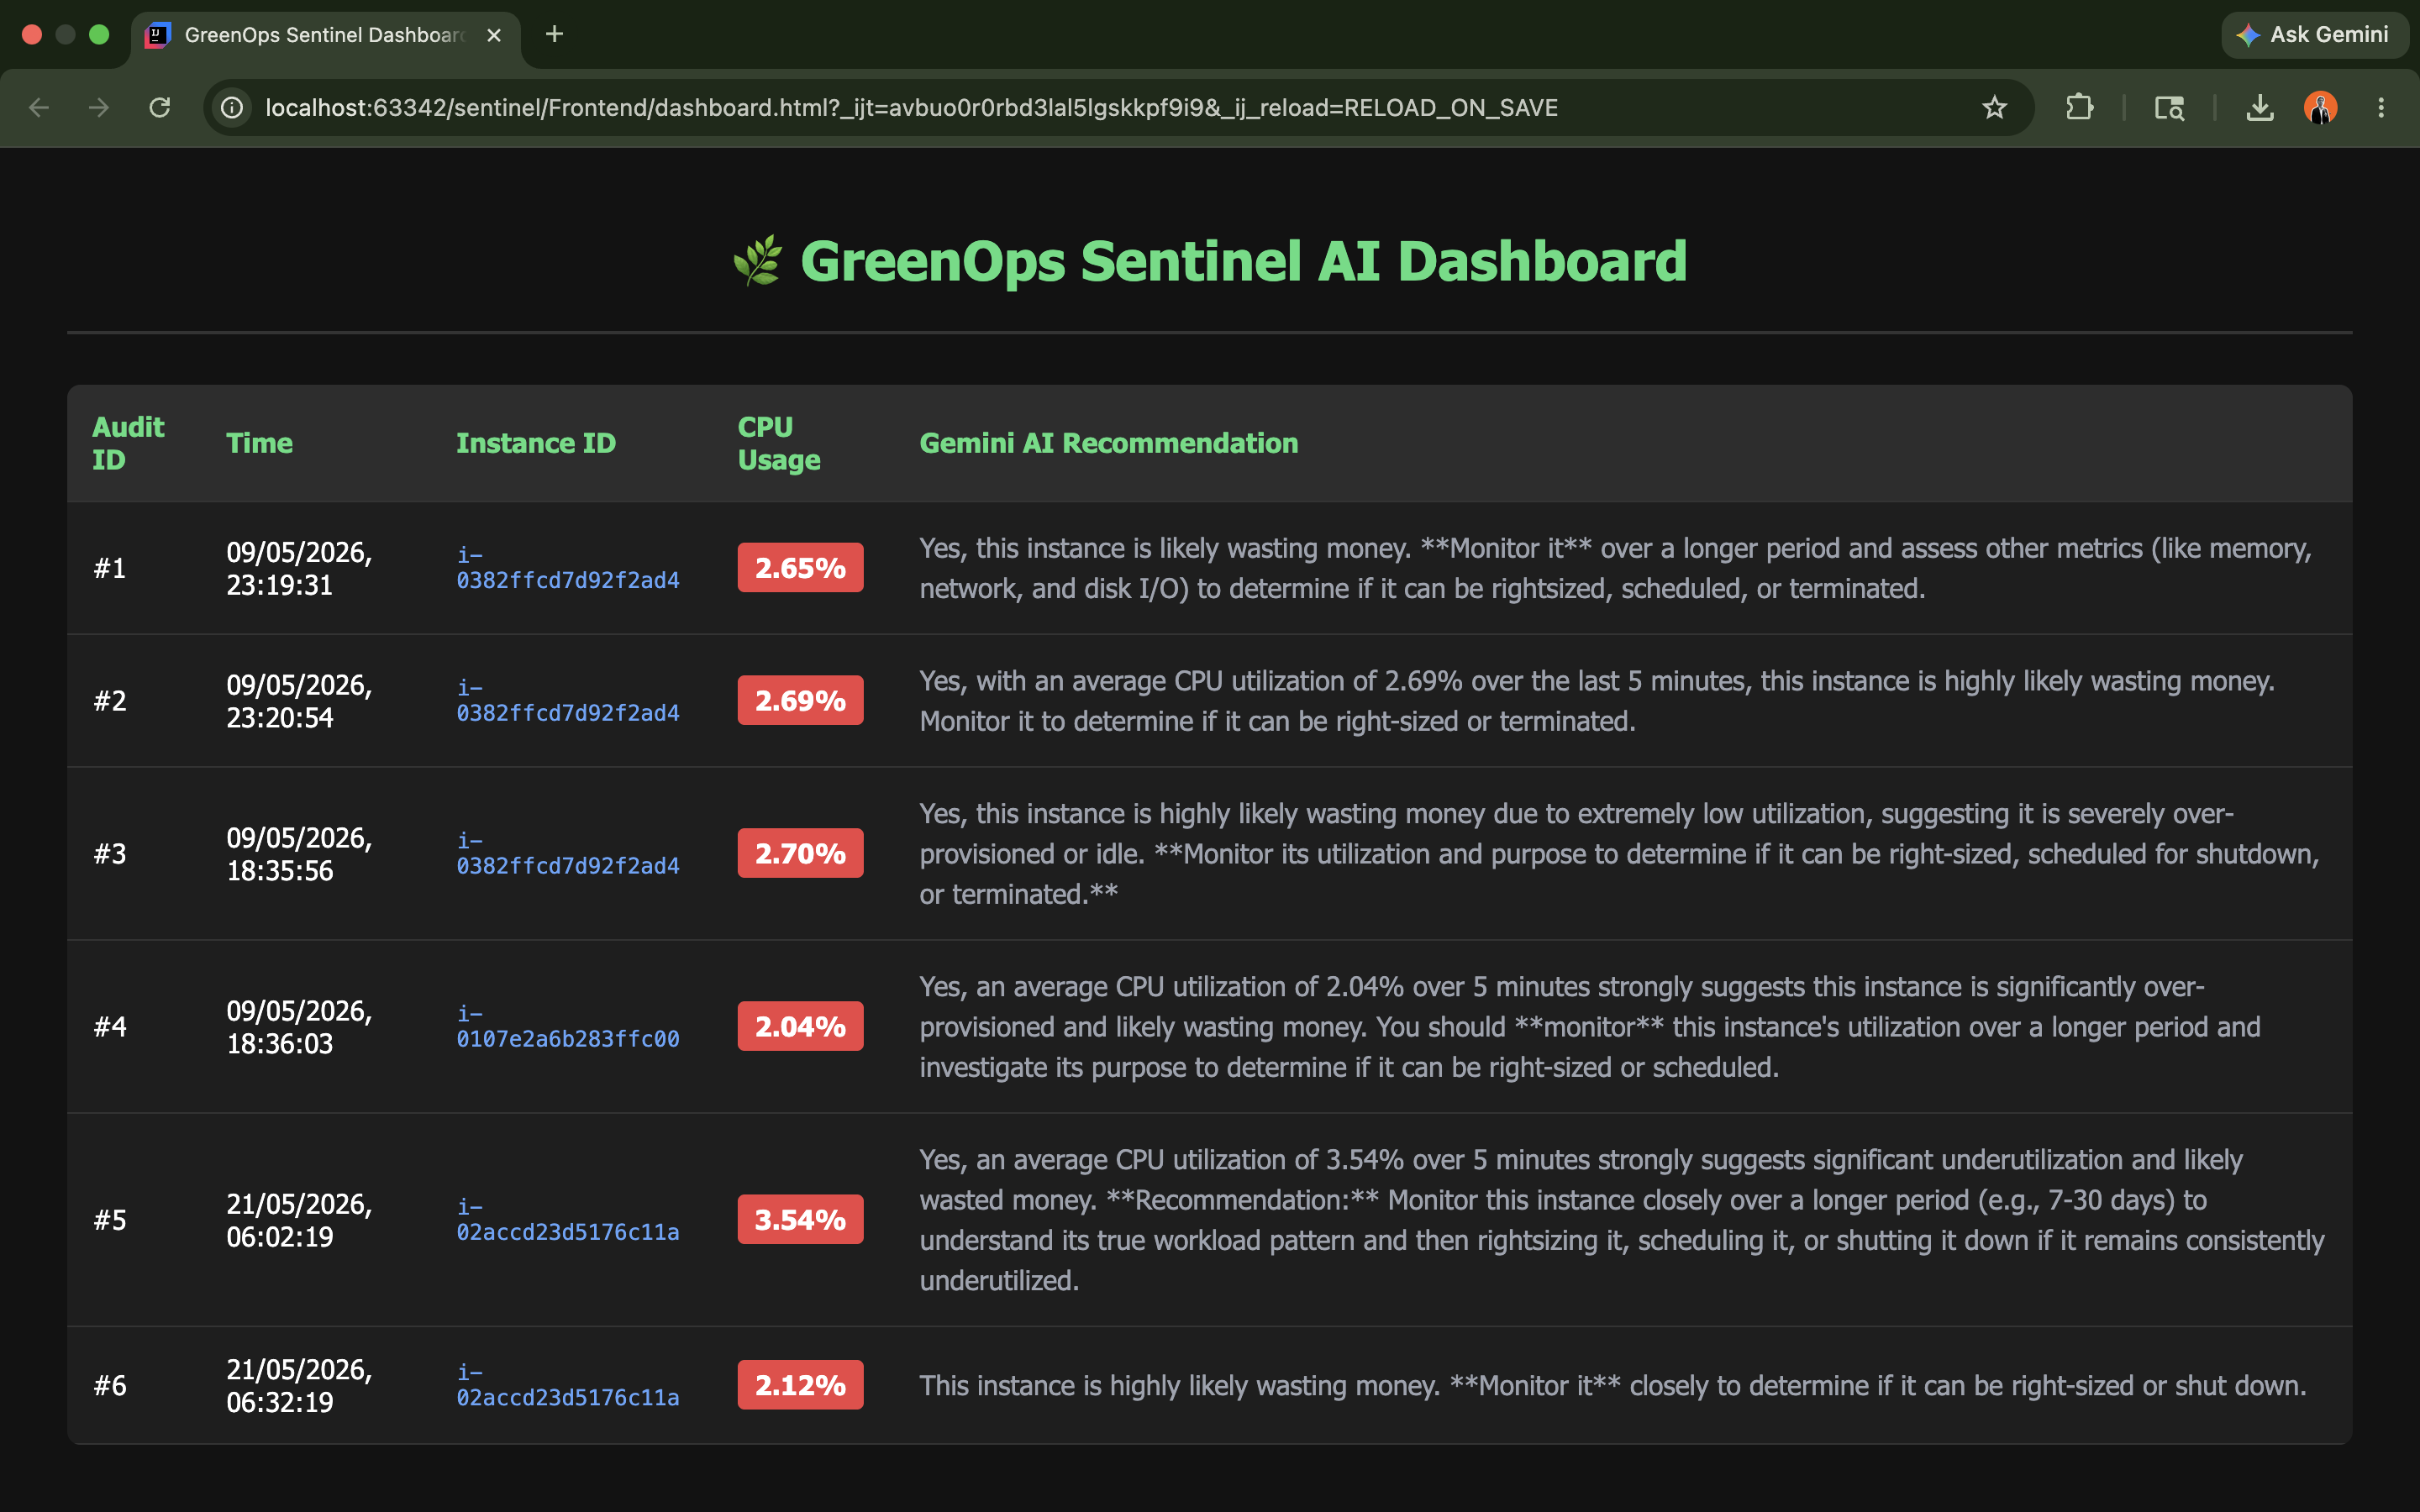Click instance ID in audit #1 row
2420x1512 pixels.
pyautogui.click(x=568, y=568)
